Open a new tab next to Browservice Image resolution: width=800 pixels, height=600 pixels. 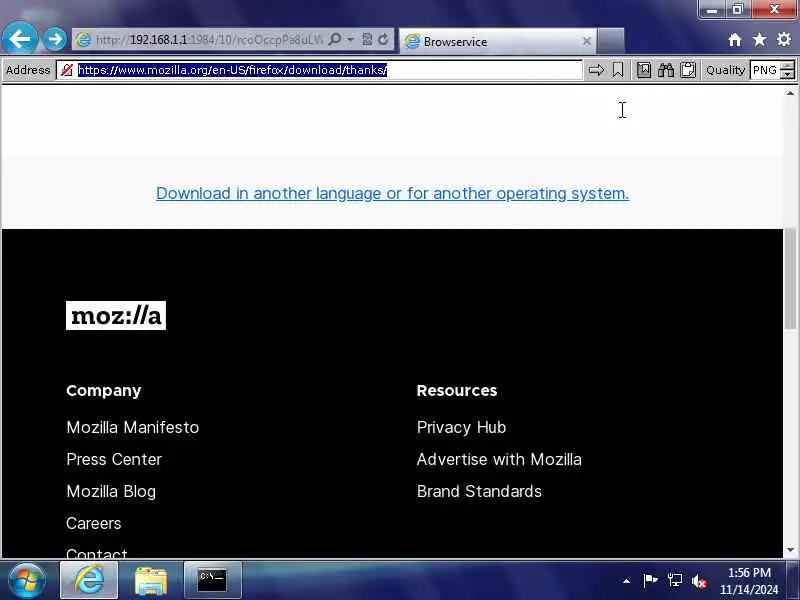(x=611, y=41)
